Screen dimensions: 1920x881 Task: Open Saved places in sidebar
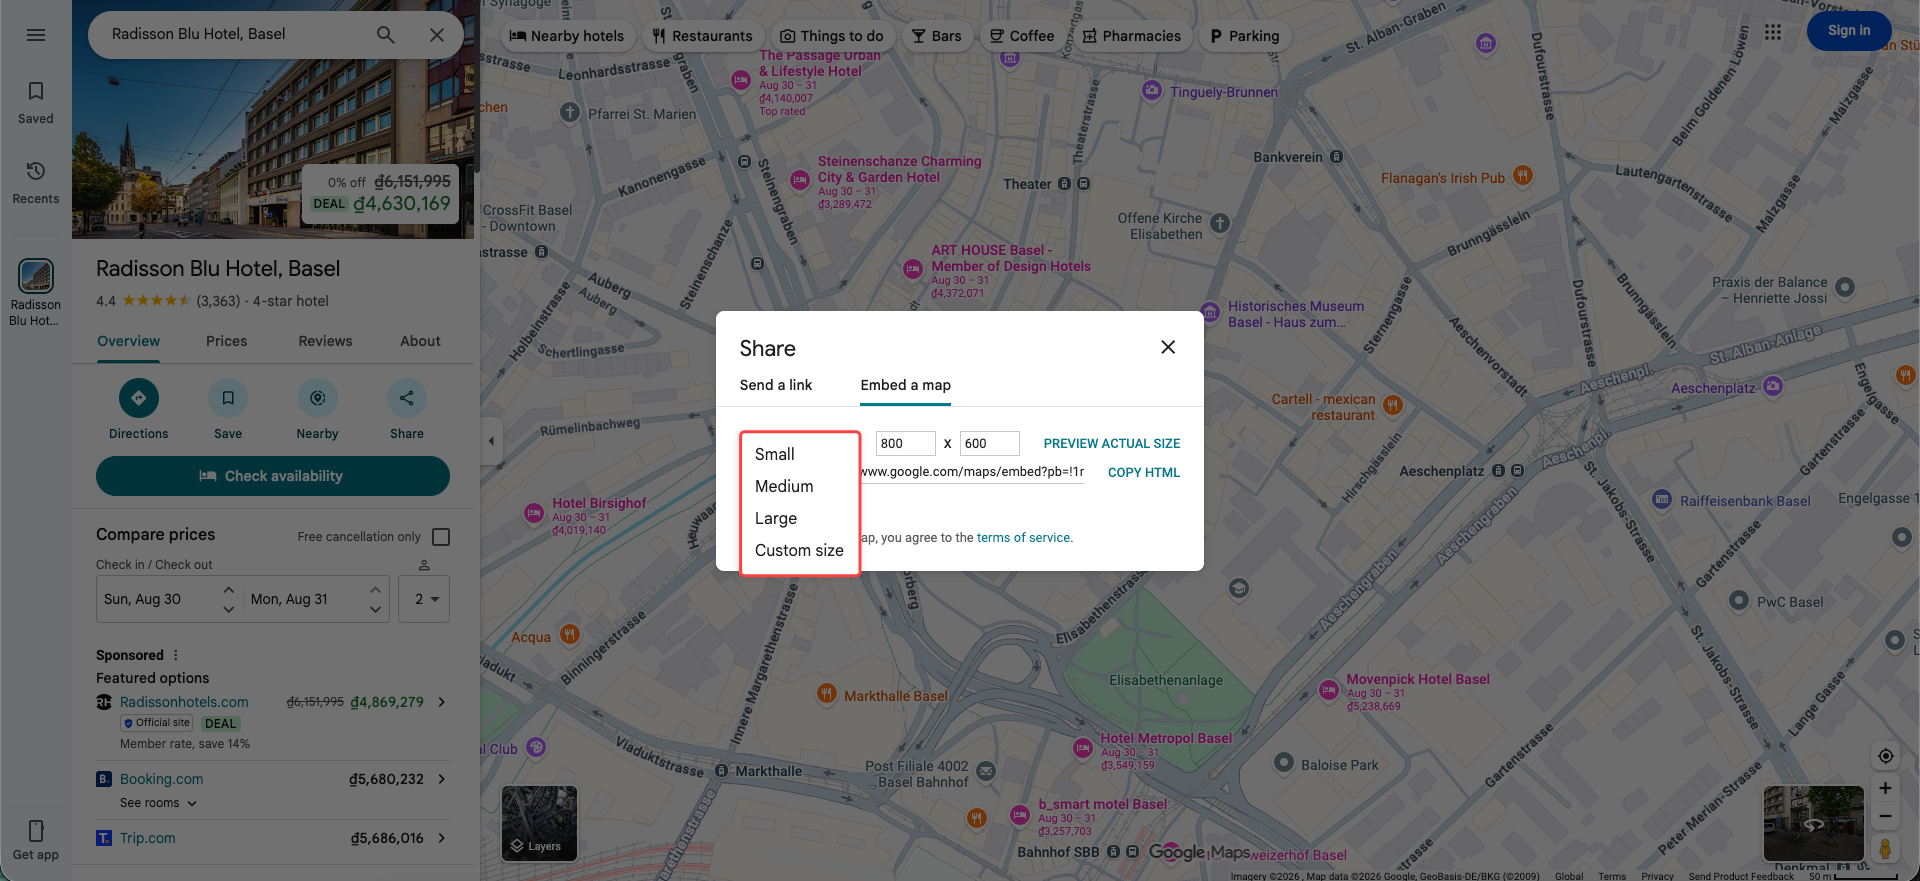(36, 103)
